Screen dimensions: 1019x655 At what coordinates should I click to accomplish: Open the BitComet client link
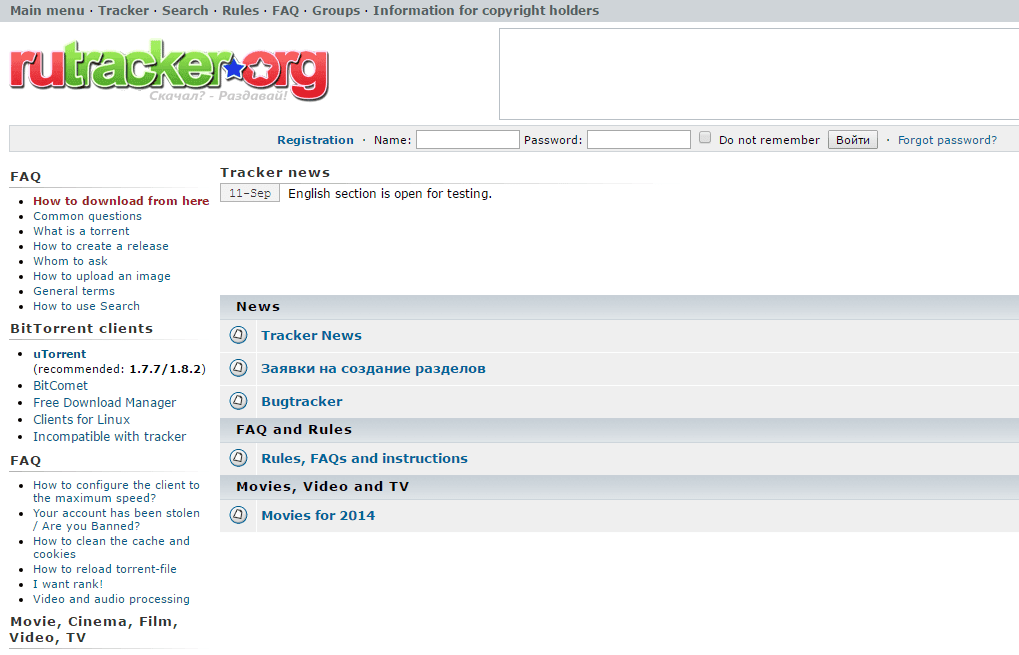(60, 385)
